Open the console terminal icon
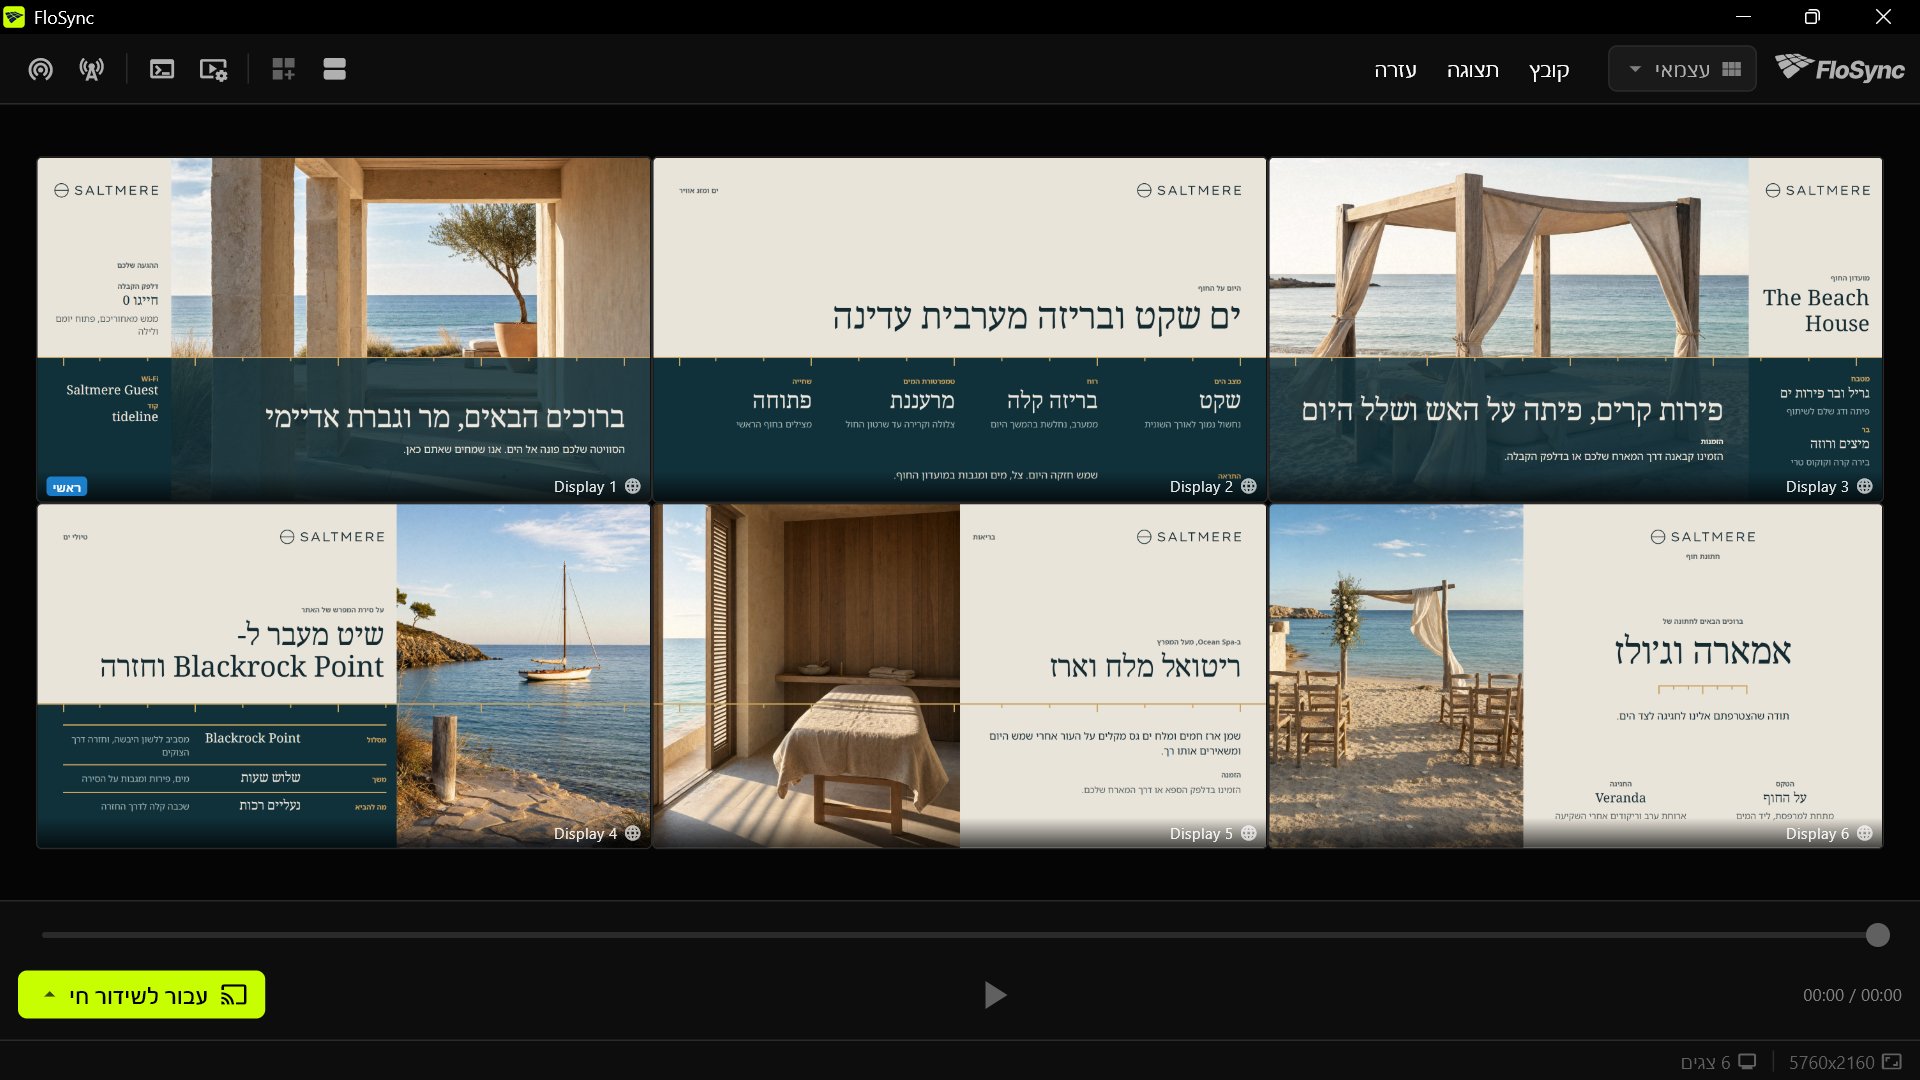 click(162, 70)
